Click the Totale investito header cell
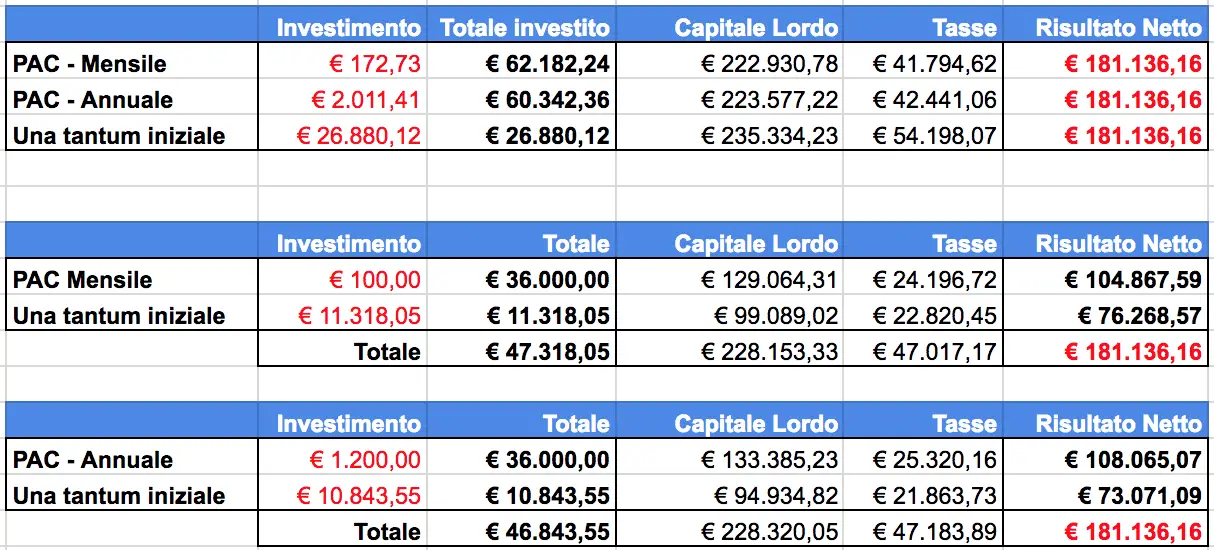Screen dimensions: 1214x550 coord(521,28)
